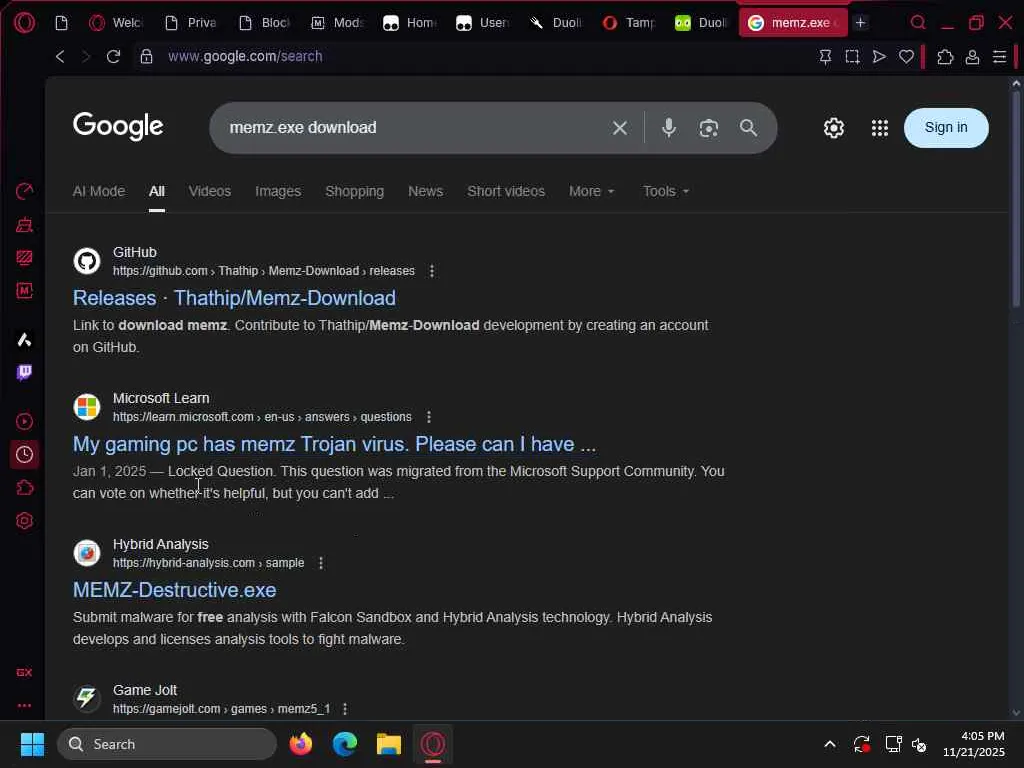1024x768 pixels.
Task: Switch to the Welcome browser tab
Action: (x=116, y=23)
